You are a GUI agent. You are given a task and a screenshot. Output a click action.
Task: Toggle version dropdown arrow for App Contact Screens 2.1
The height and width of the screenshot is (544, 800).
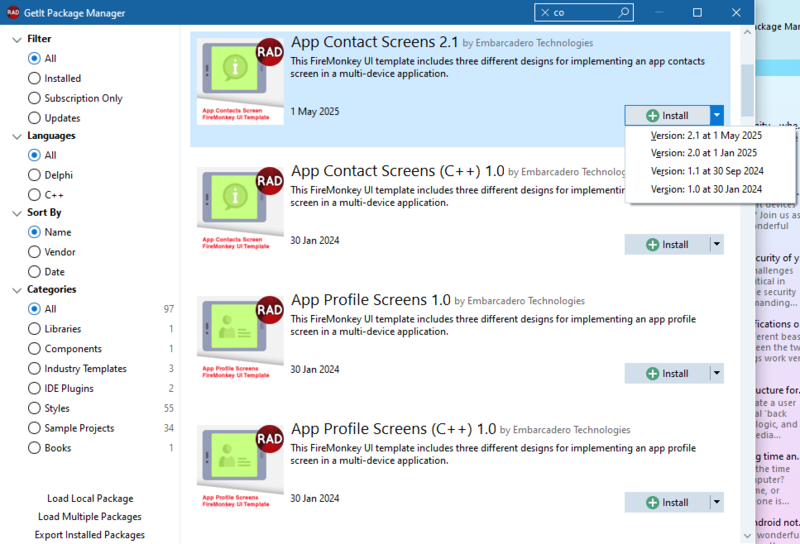717,116
